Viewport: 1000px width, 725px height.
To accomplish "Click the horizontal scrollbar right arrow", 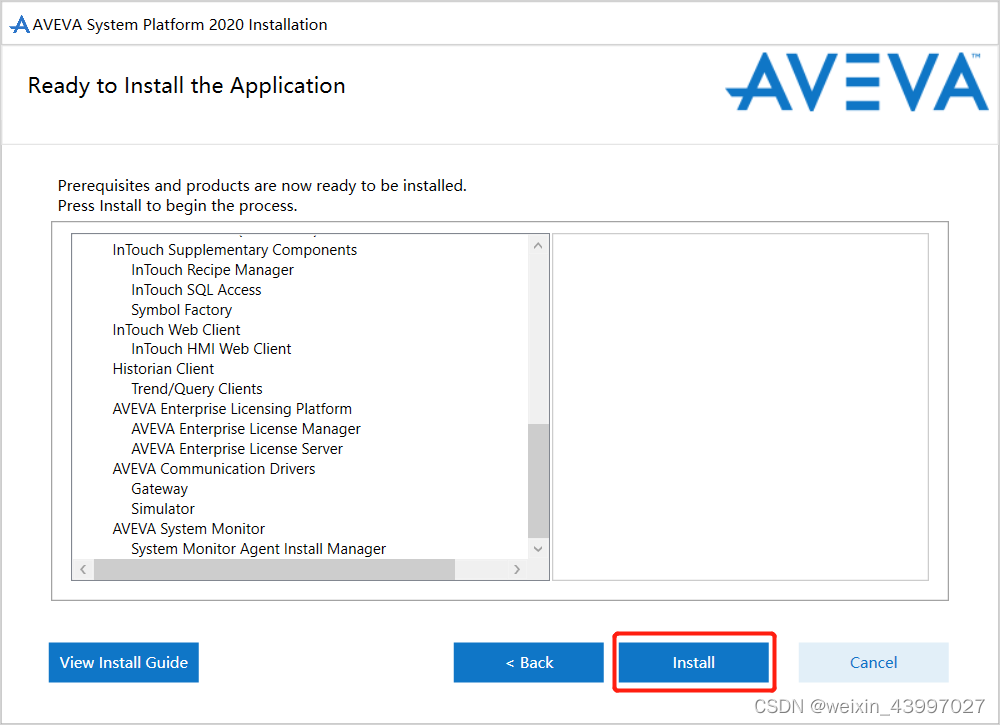I will (x=517, y=569).
